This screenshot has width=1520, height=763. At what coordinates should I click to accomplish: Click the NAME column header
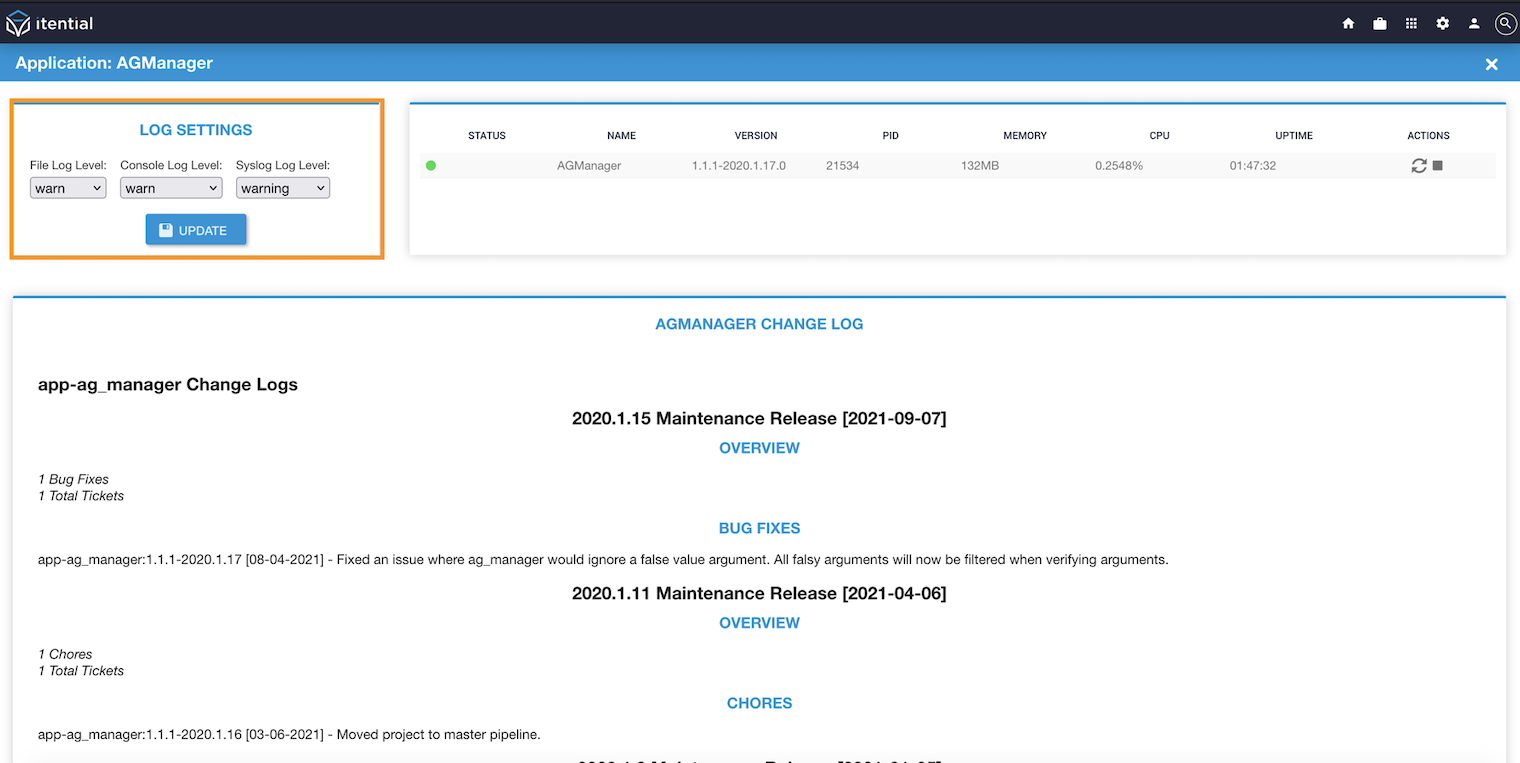coord(621,136)
